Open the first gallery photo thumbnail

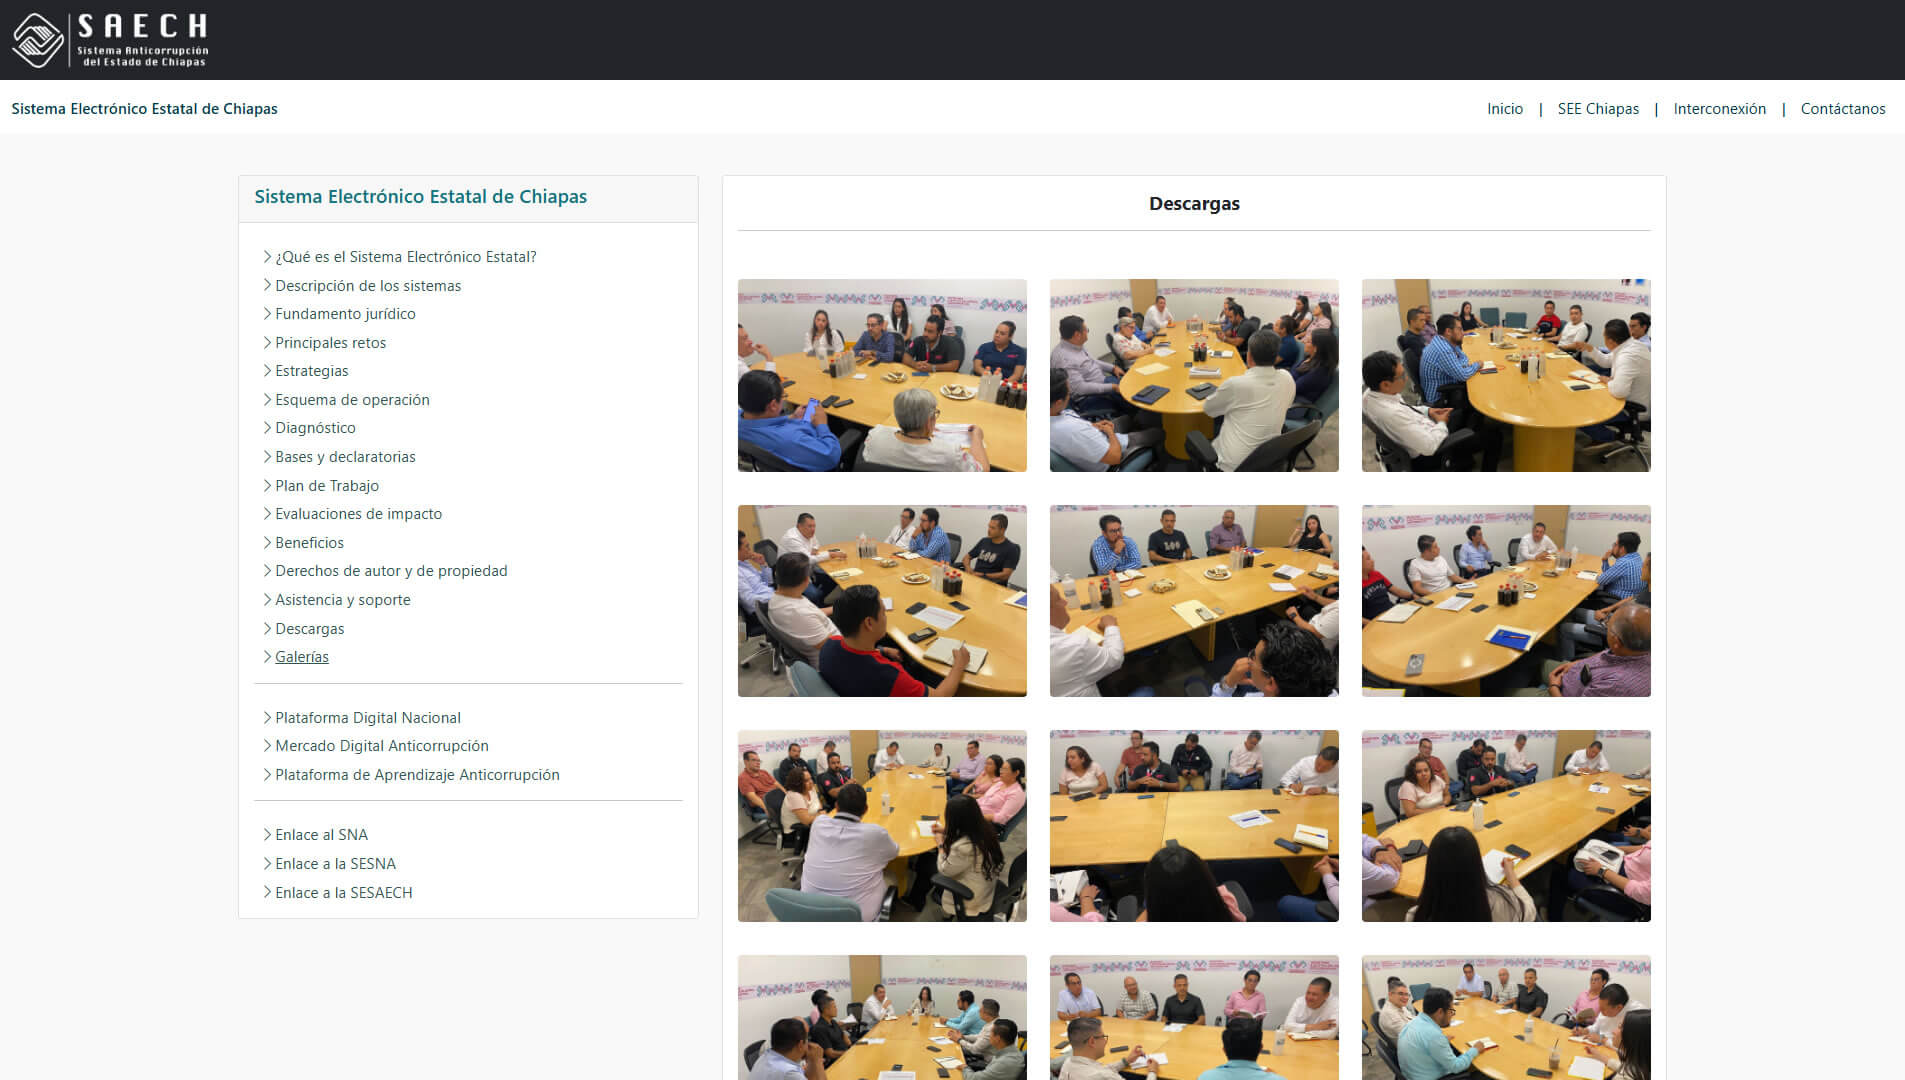pyautogui.click(x=881, y=375)
